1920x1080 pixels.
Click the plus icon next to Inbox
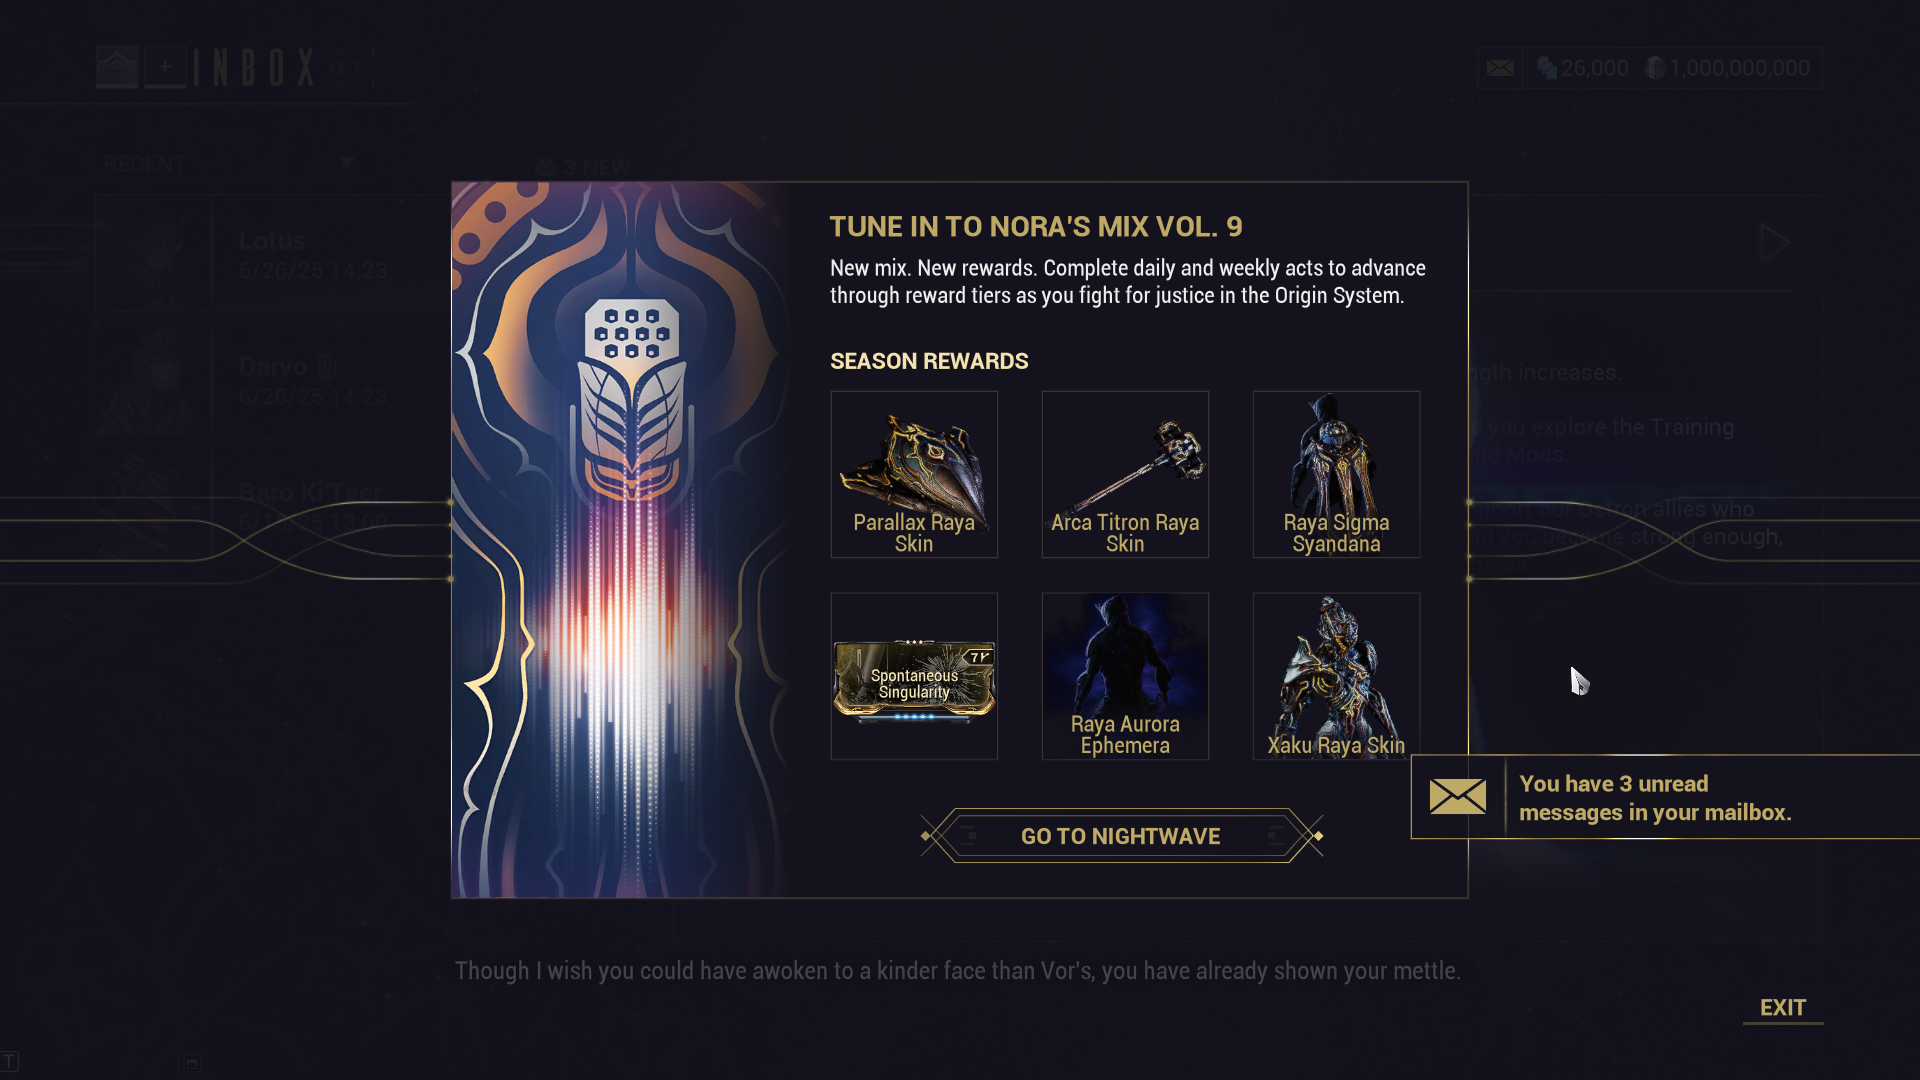pos(165,67)
